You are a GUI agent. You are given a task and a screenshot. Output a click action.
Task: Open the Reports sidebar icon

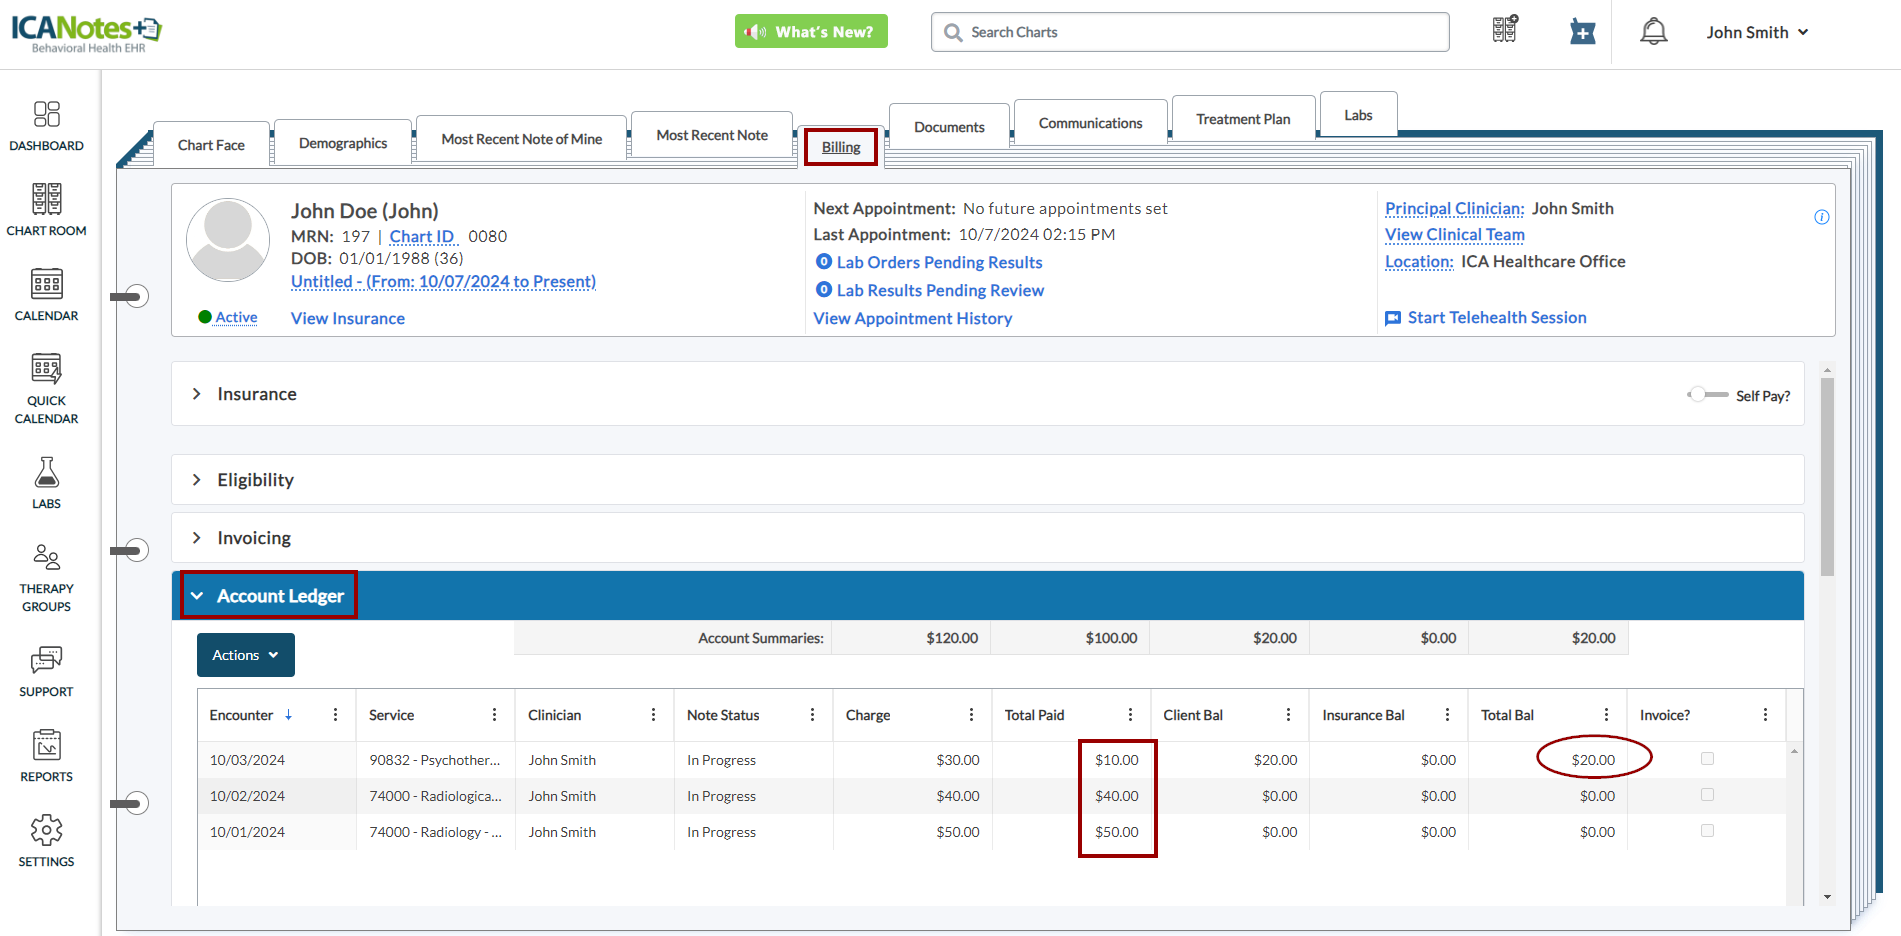pyautogui.click(x=46, y=755)
